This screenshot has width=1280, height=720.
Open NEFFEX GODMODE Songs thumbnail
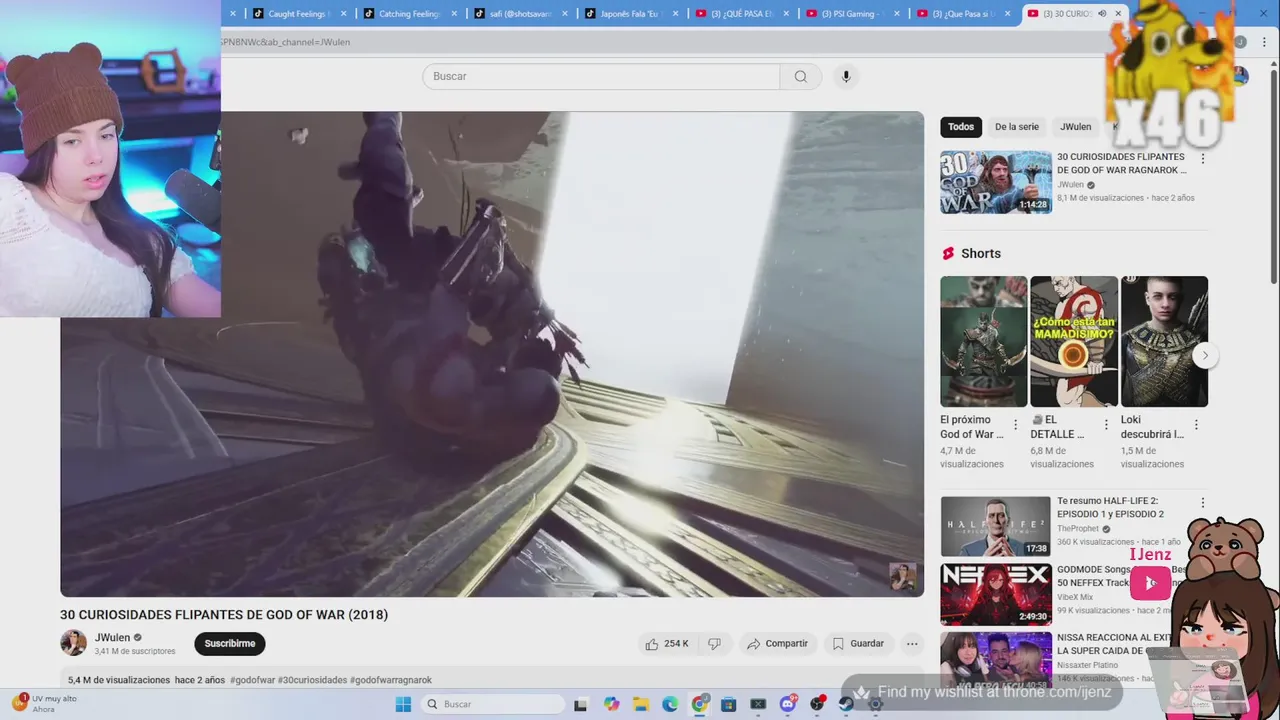996,594
